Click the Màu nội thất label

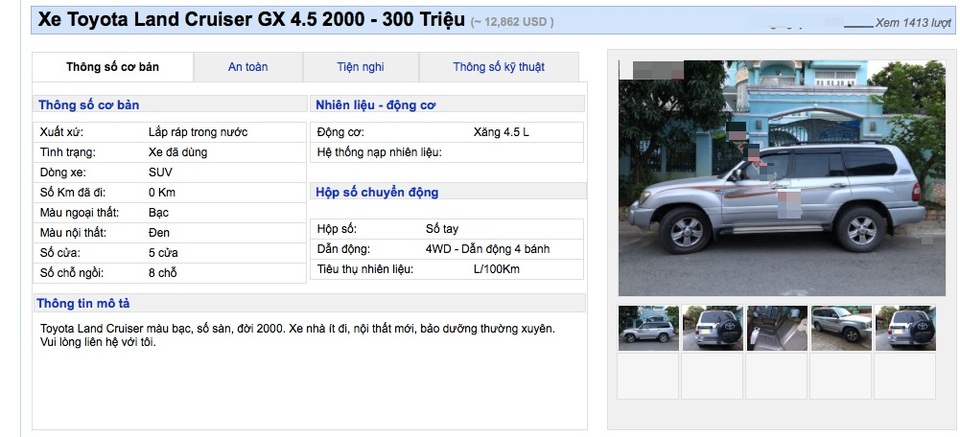coord(73,233)
